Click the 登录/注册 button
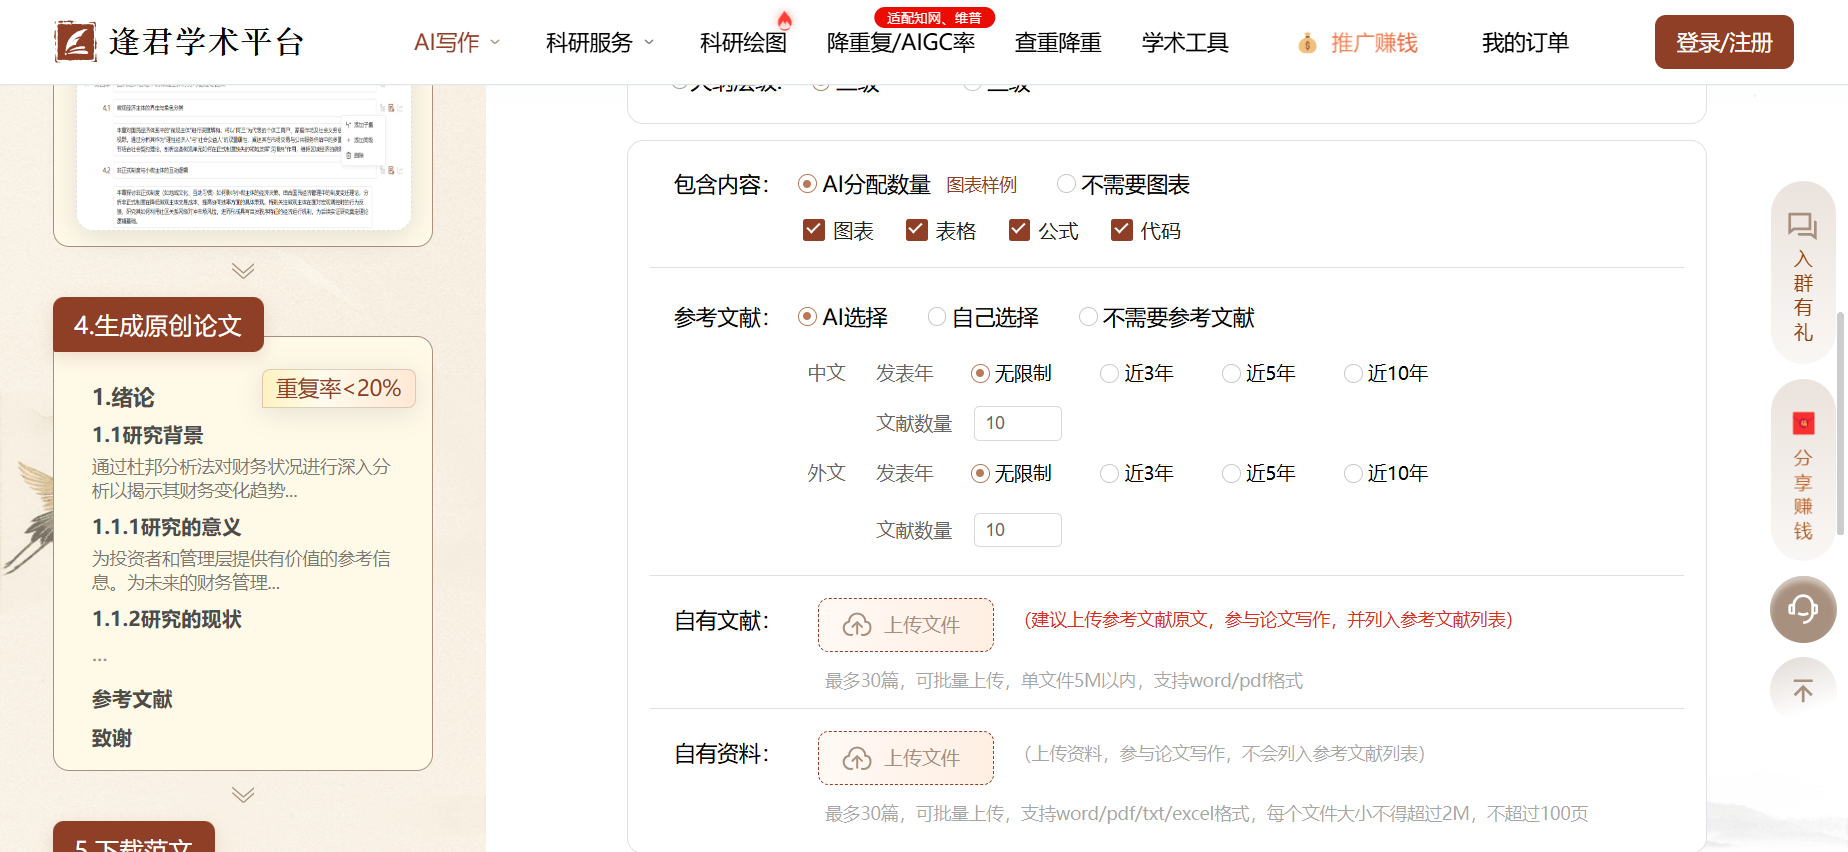This screenshot has width=1848, height=852. click(x=1724, y=42)
